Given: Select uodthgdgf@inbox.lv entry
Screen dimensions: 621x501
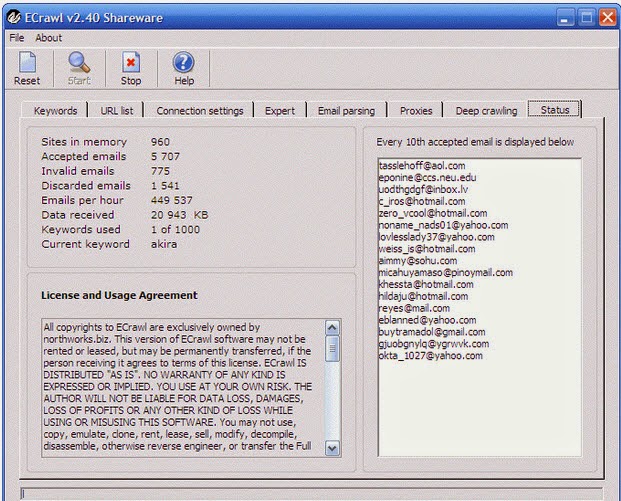Looking at the screenshot, I should 423,189.
